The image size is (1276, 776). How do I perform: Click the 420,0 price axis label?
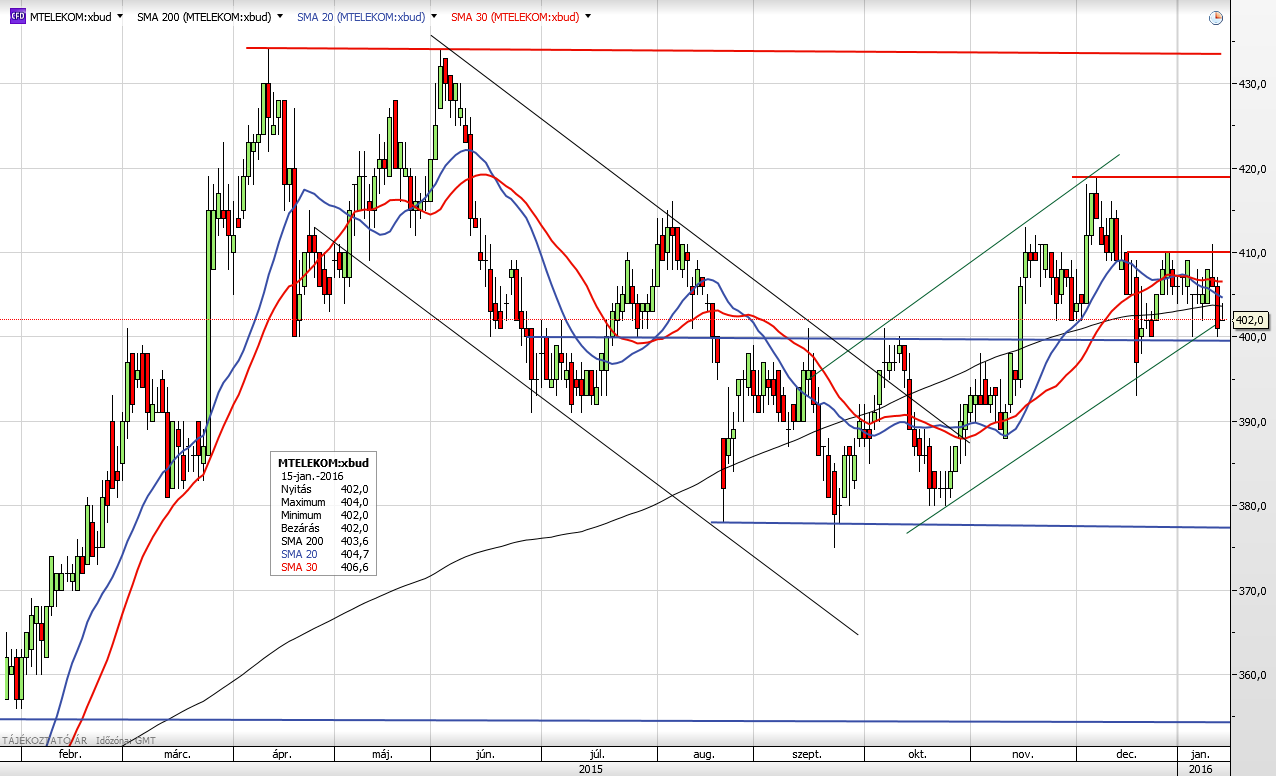[x=1253, y=169]
